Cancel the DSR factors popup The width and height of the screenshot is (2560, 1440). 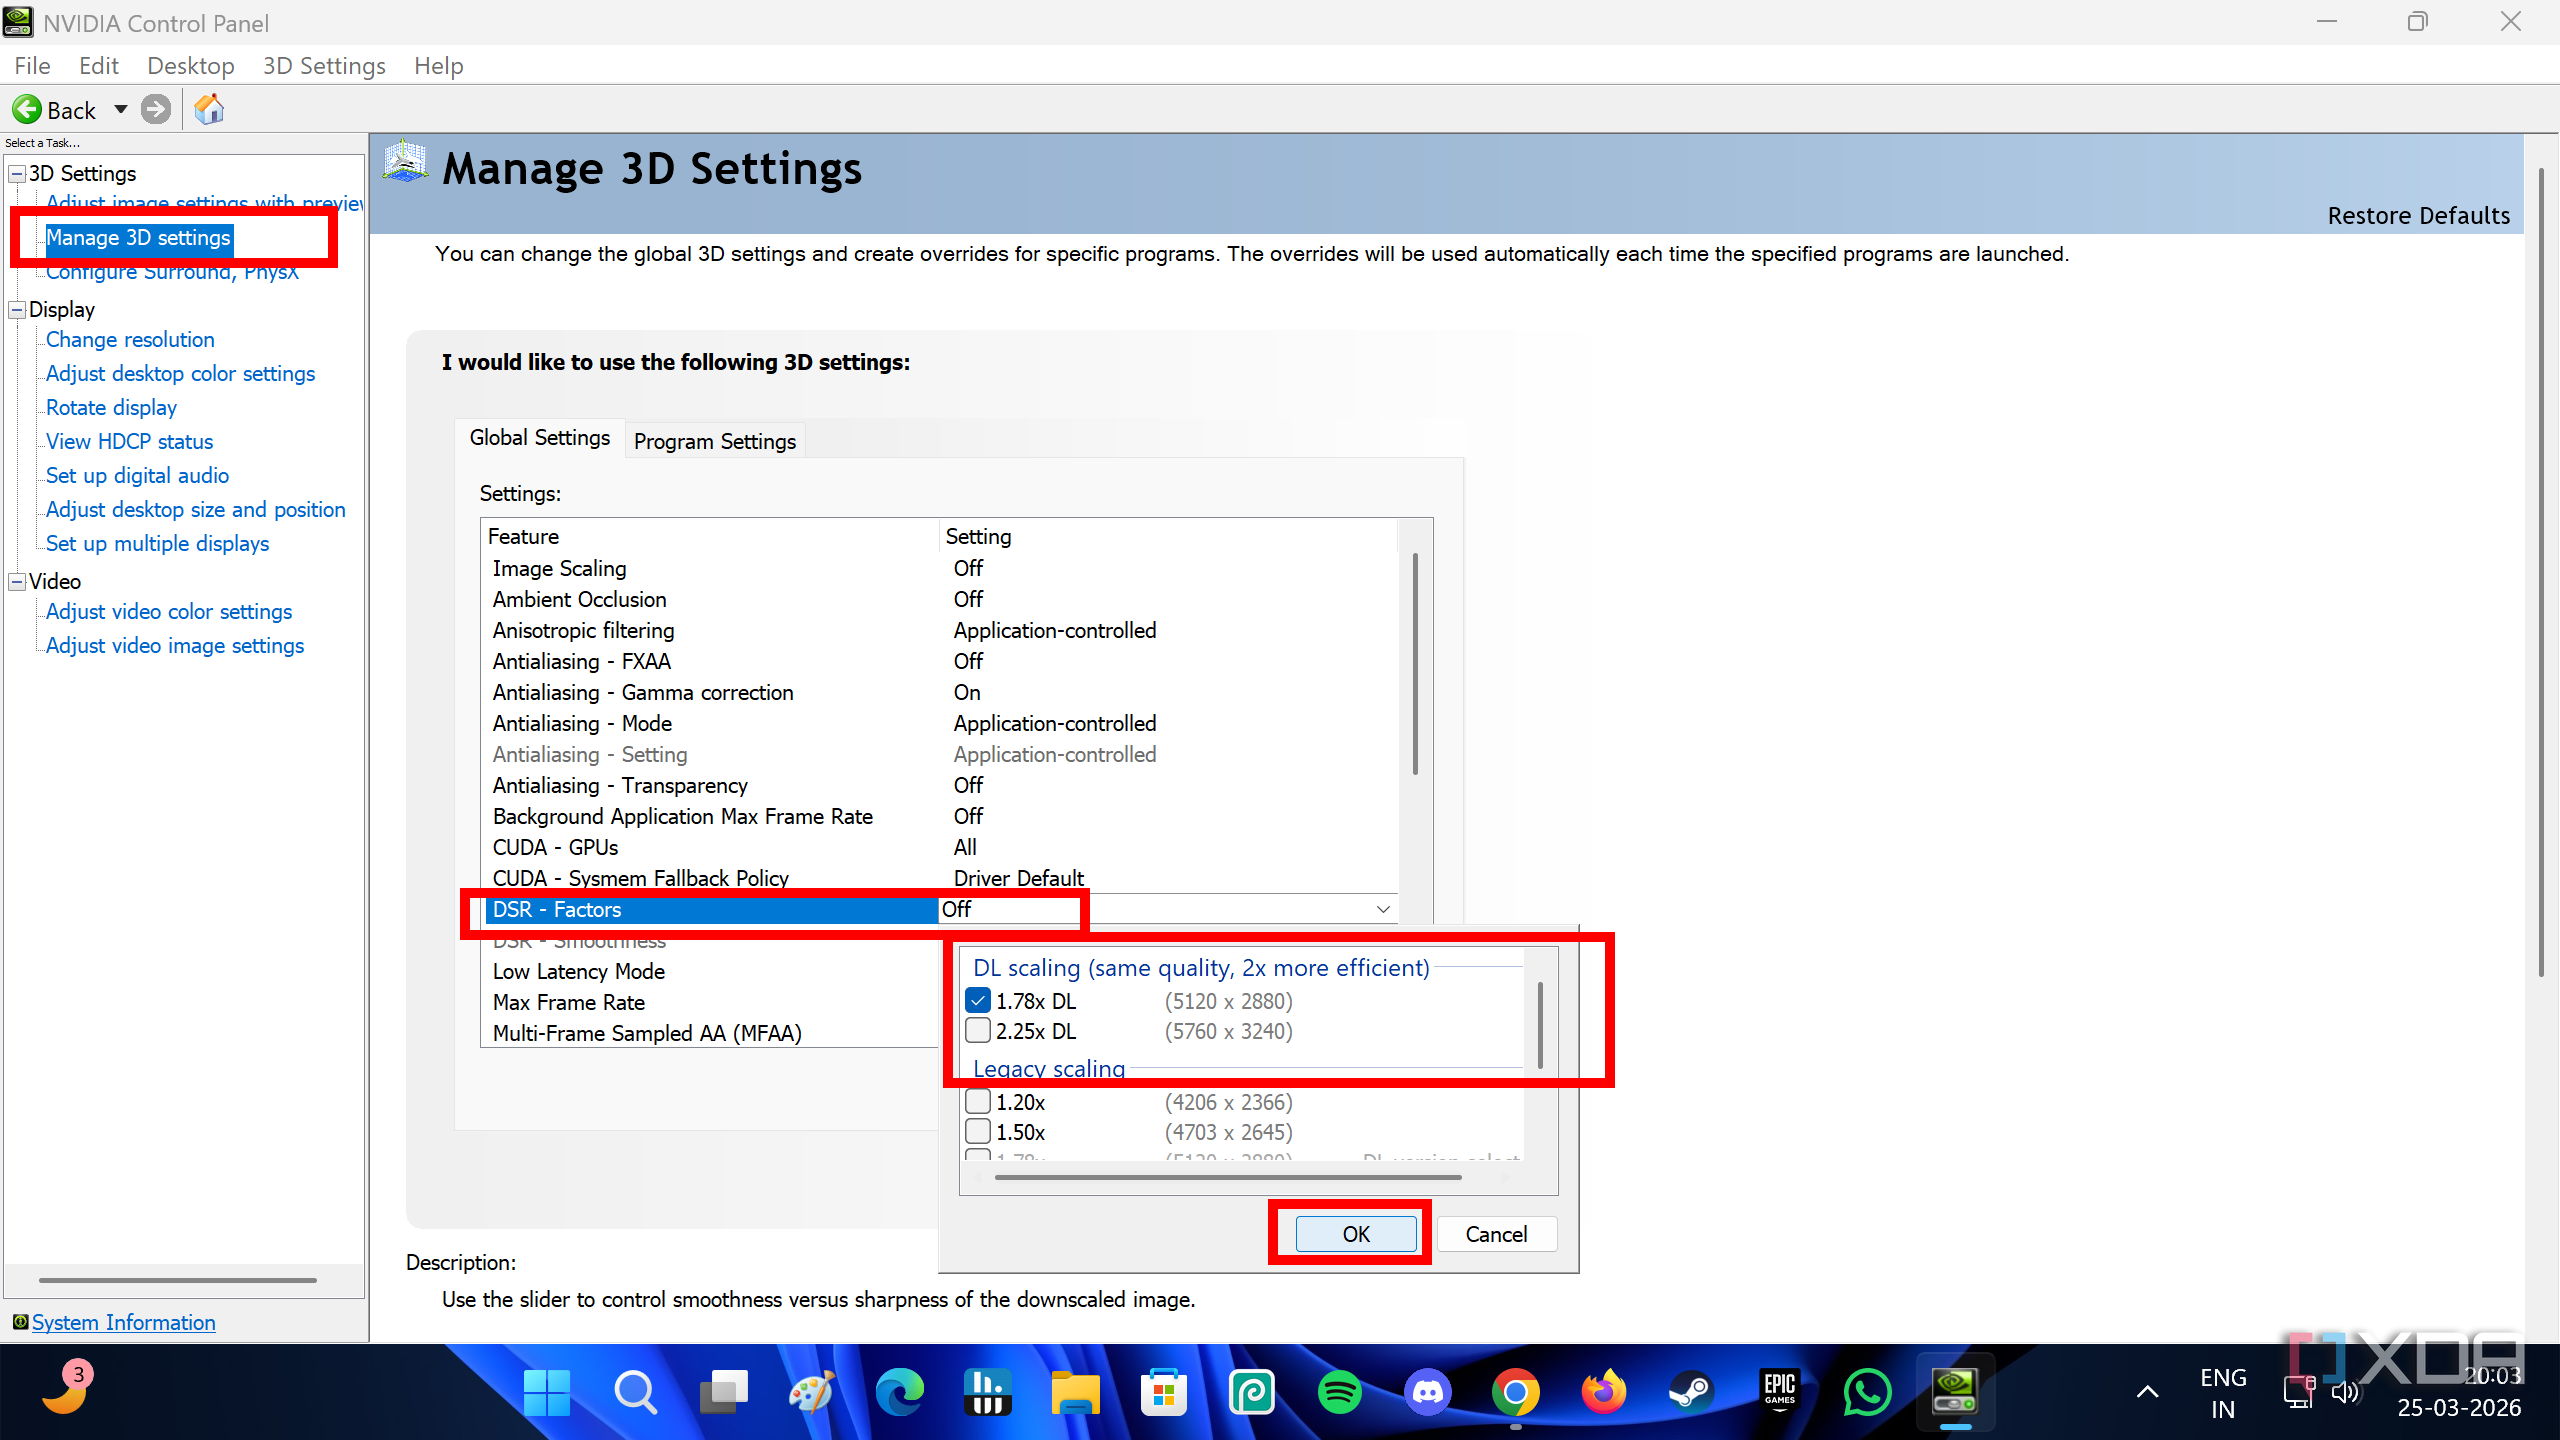click(x=1496, y=1234)
